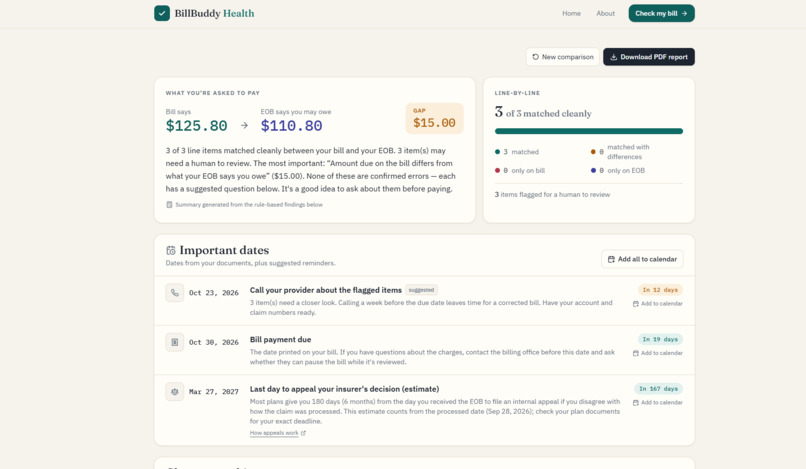Start a New comparison

click(x=563, y=57)
